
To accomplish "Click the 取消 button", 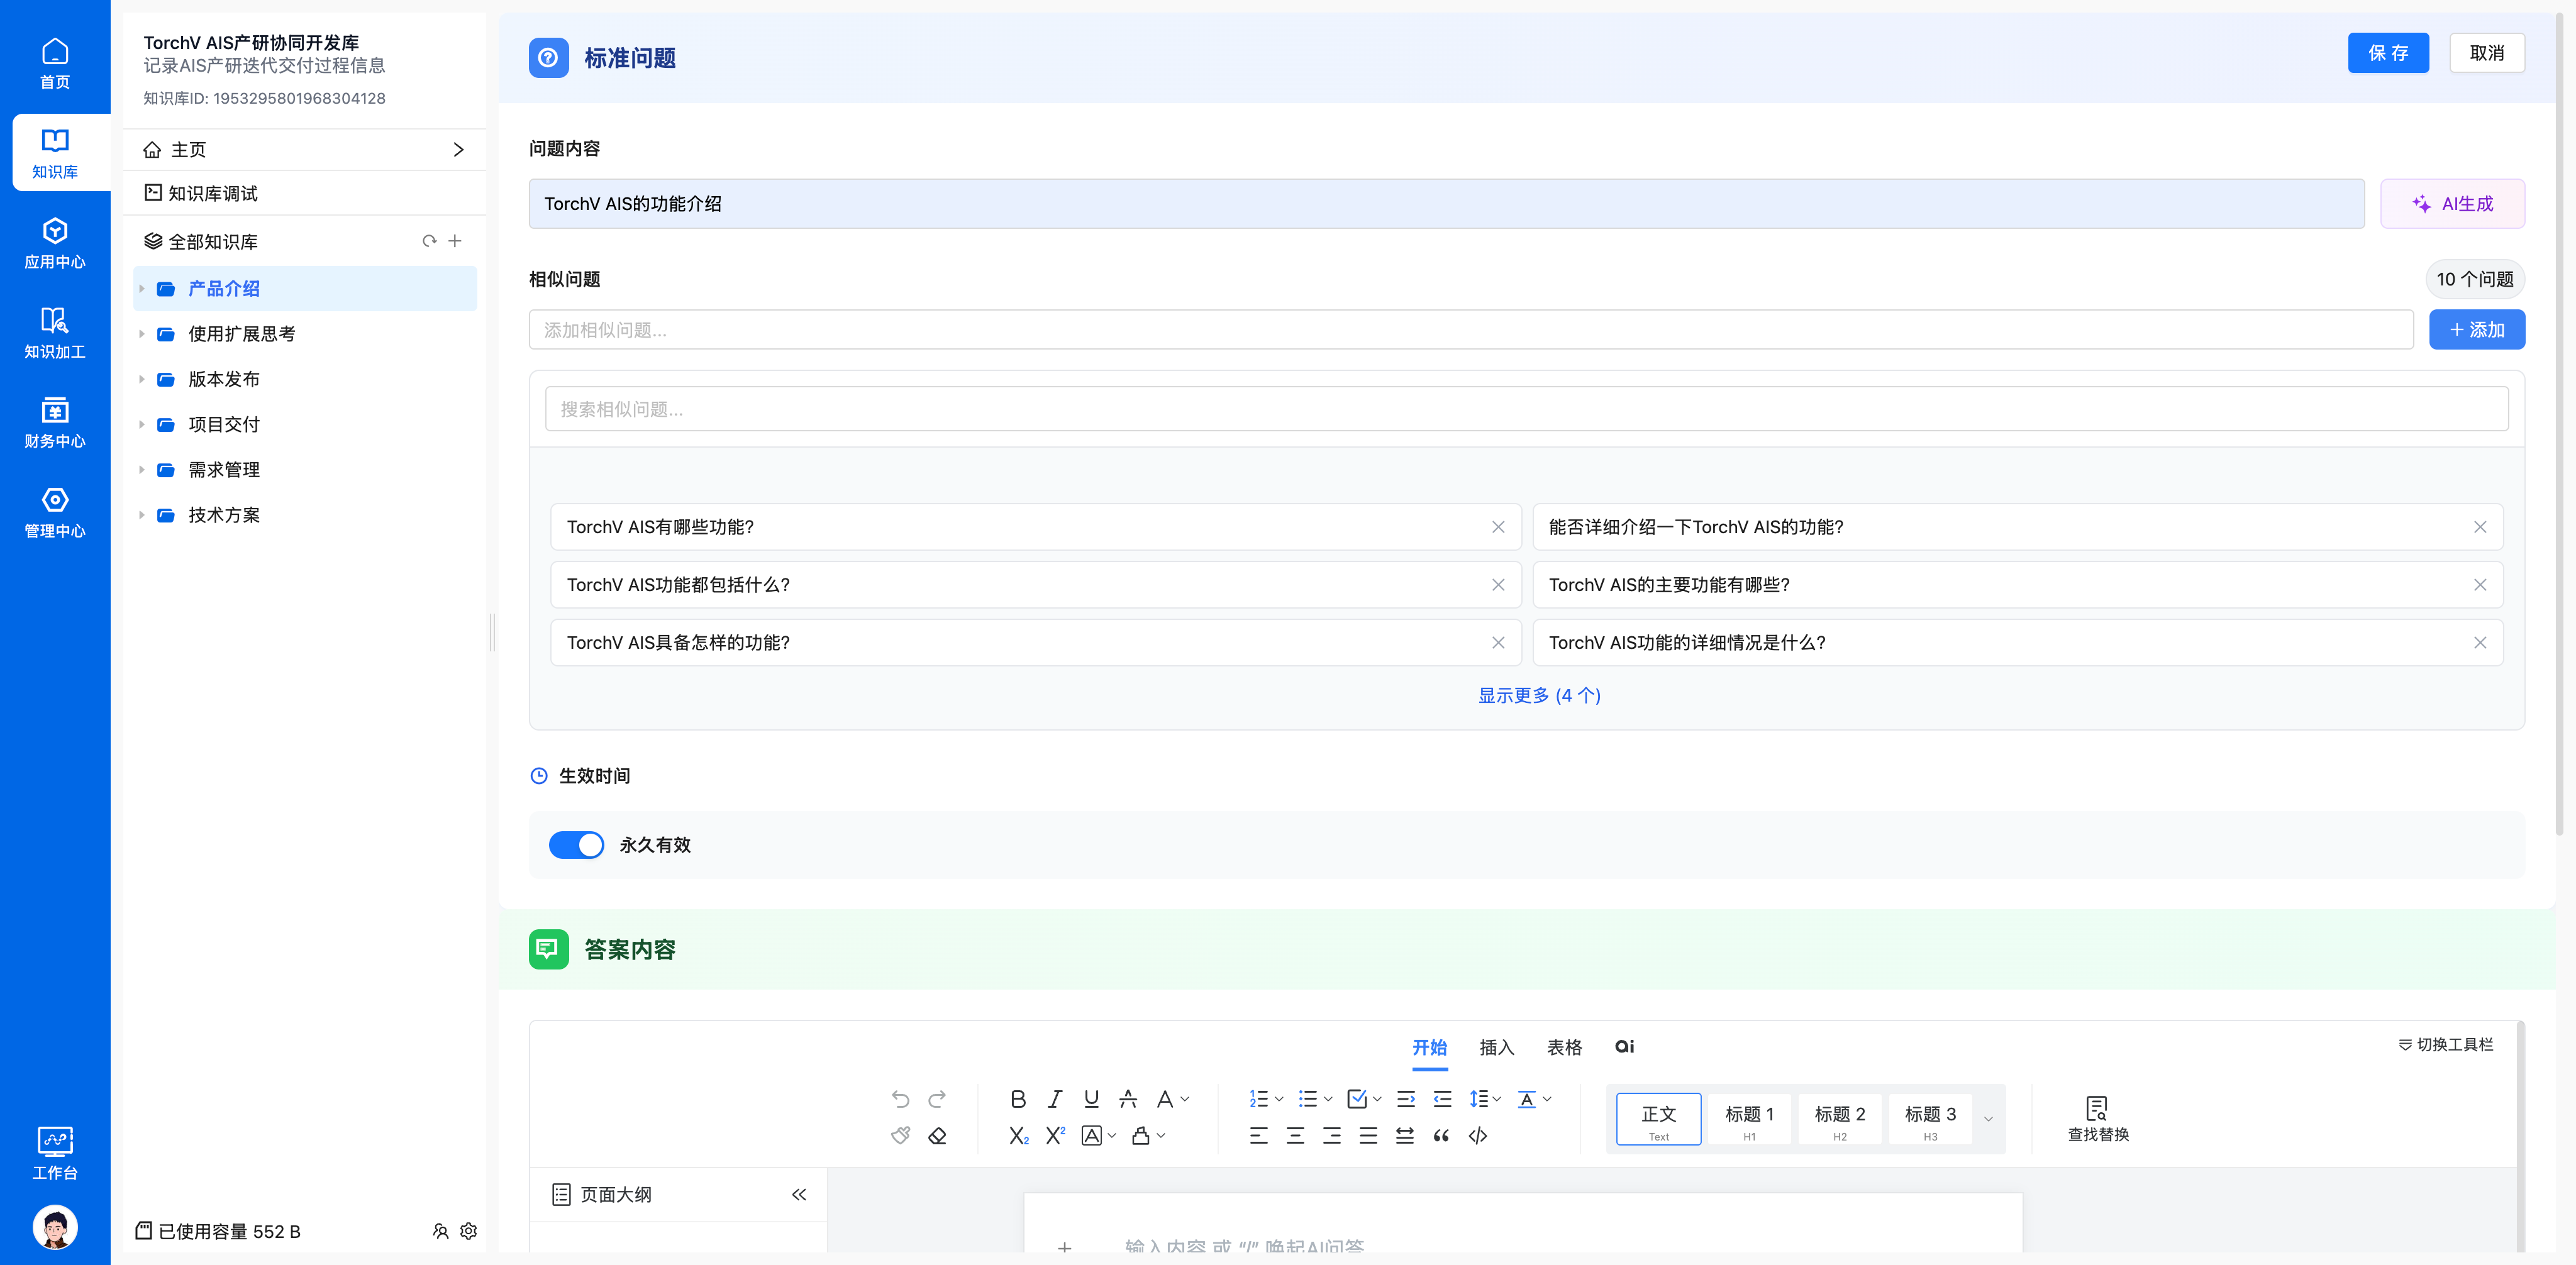I will 2486,53.
